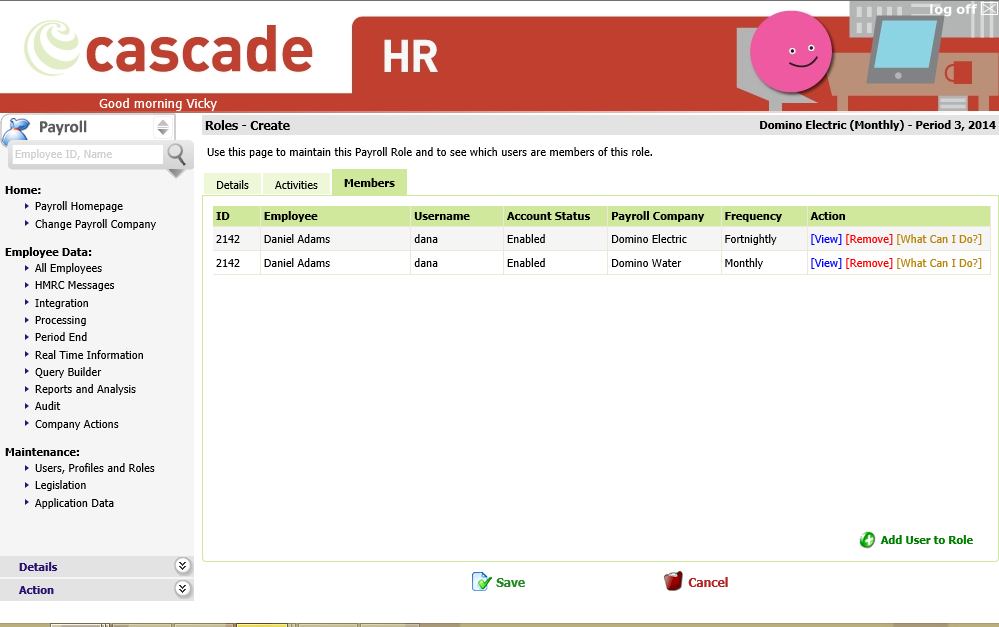999x627 pixels.
Task: Click the red Cancel bin icon
Action: [673, 581]
